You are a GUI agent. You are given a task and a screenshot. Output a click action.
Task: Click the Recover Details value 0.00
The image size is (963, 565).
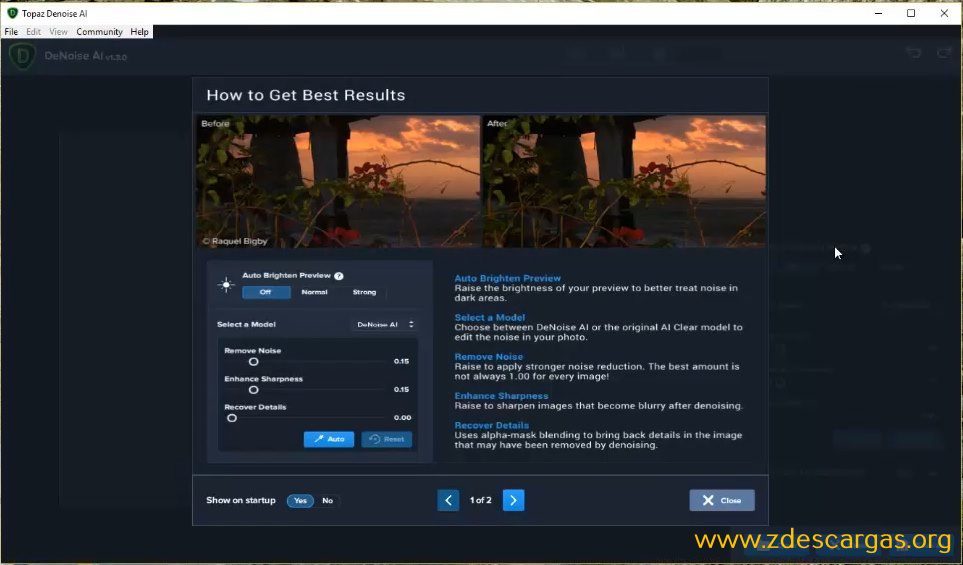coord(402,418)
